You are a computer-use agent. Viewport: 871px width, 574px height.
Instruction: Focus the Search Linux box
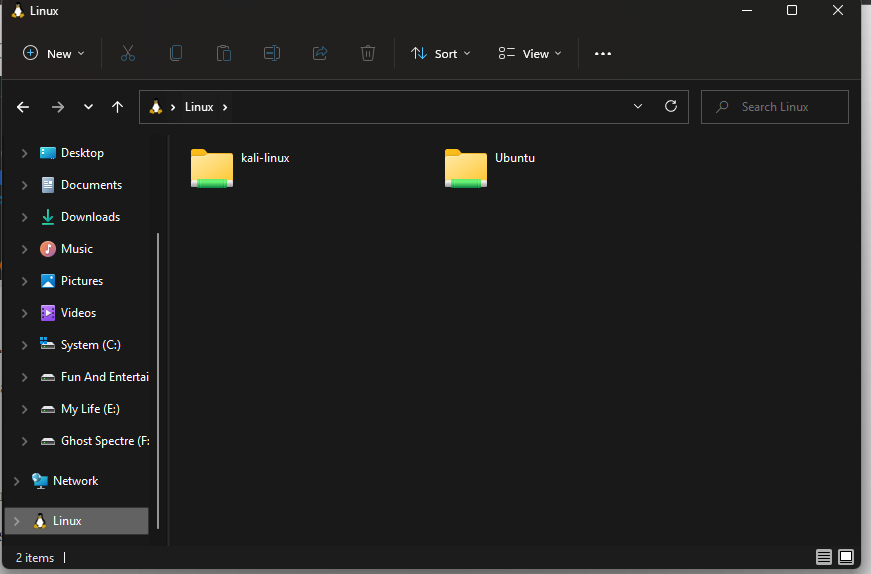(775, 107)
